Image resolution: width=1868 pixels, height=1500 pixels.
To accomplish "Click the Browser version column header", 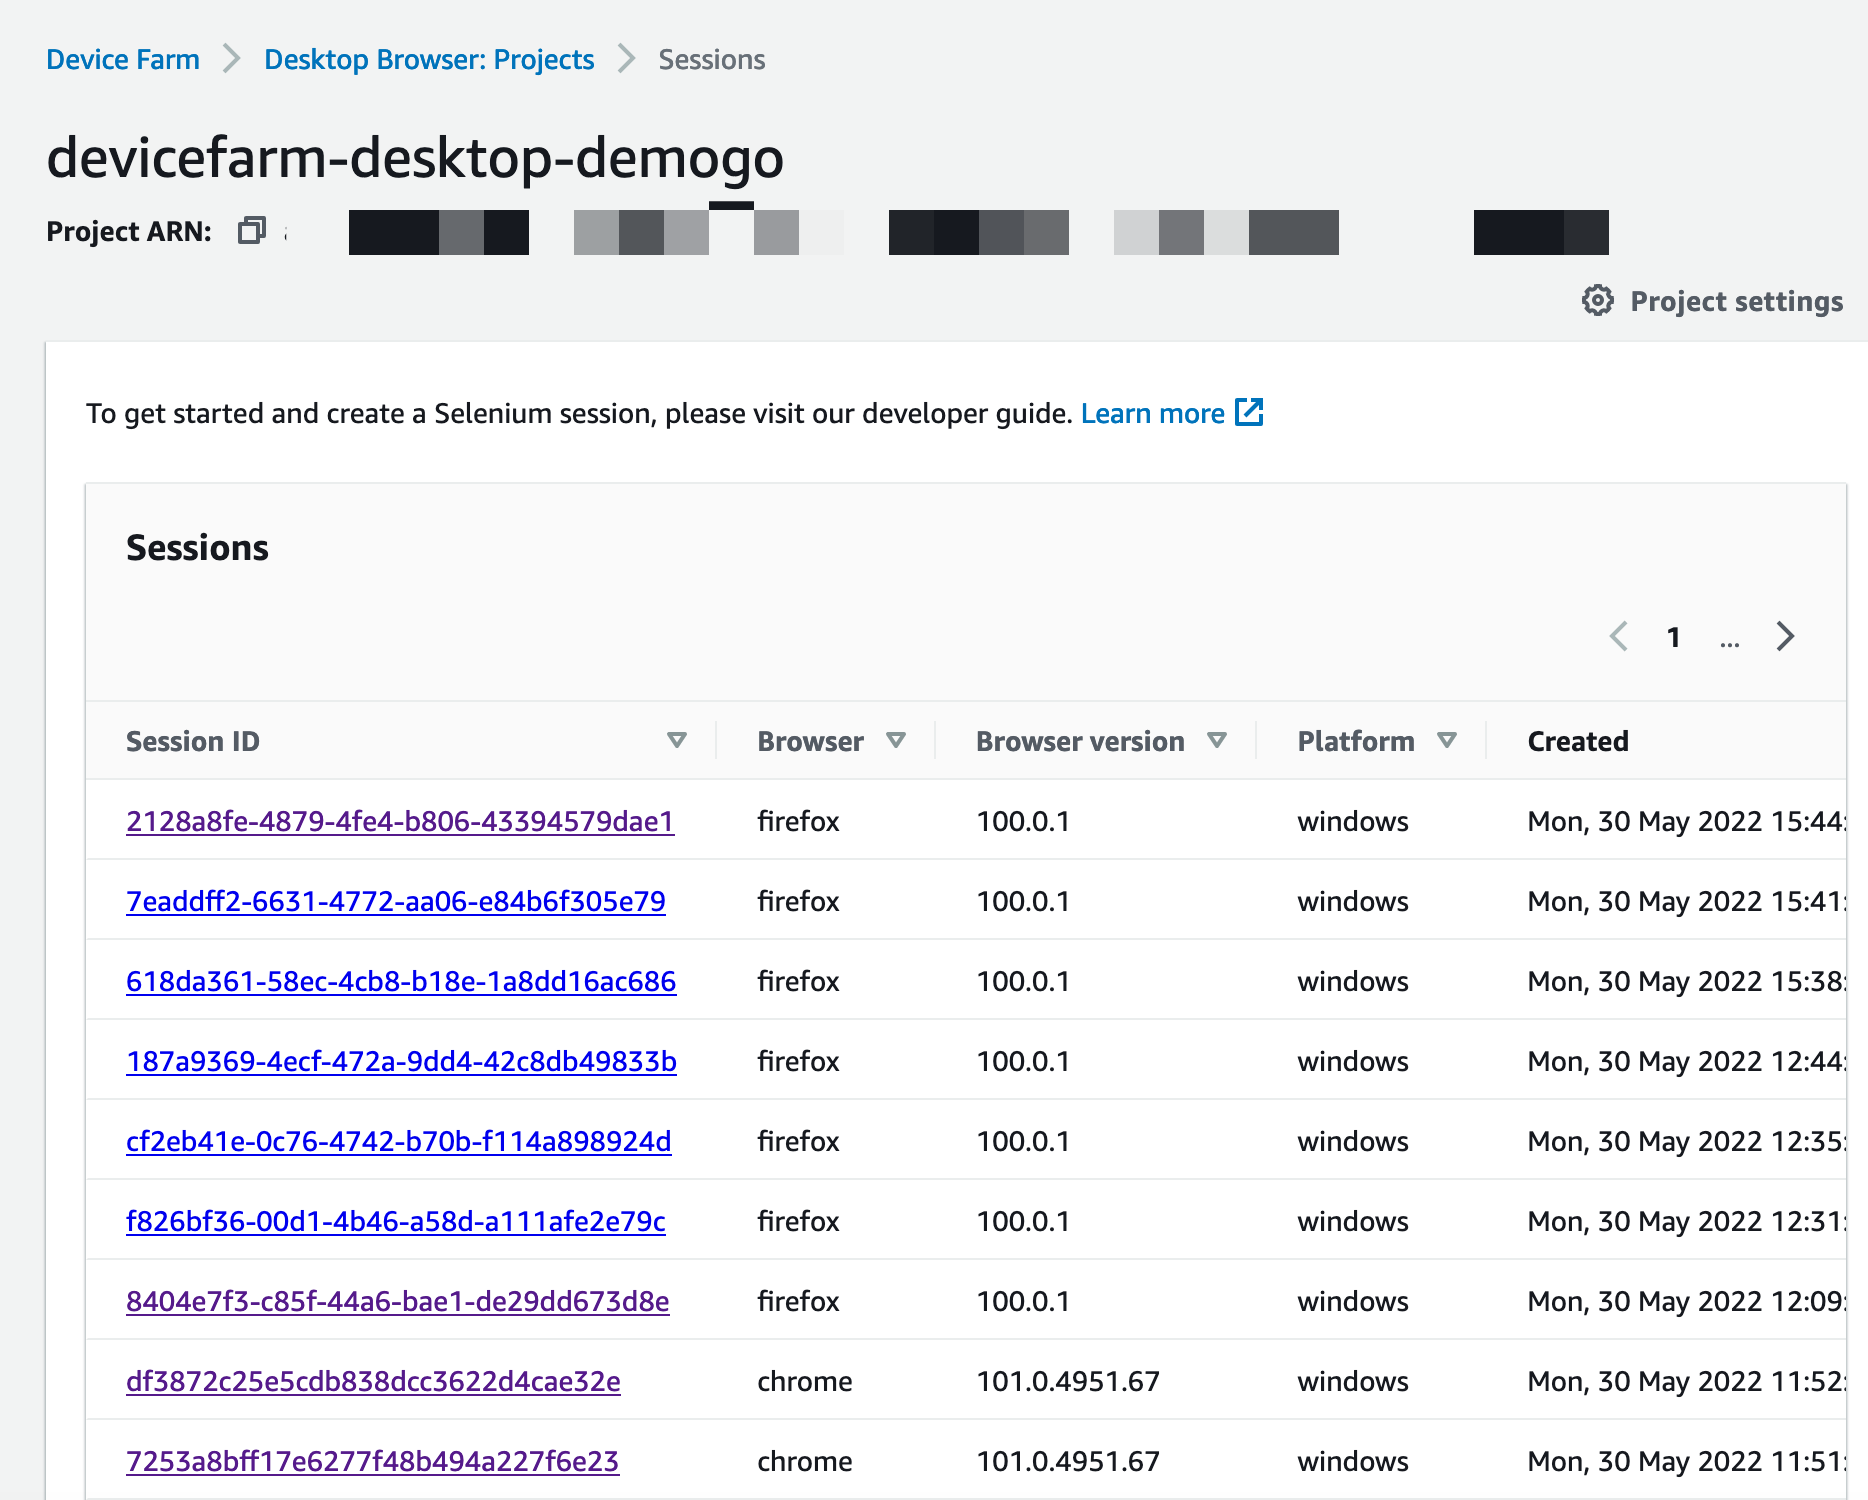I will pyautogui.click(x=1080, y=741).
